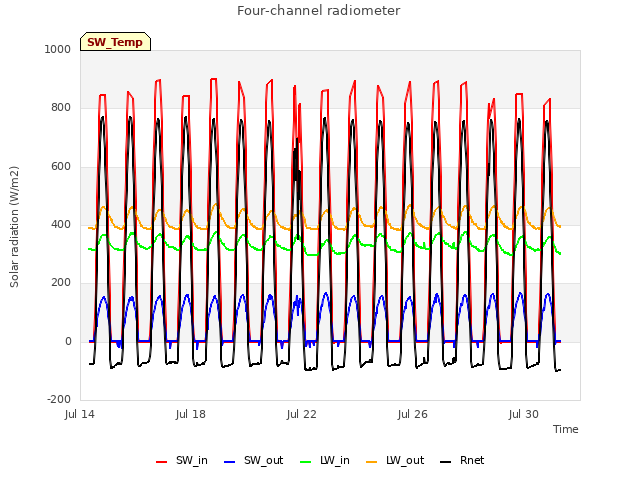This screenshot has height=480, width=640.
Task: Click the x-axis title Time
Action: [566, 429]
